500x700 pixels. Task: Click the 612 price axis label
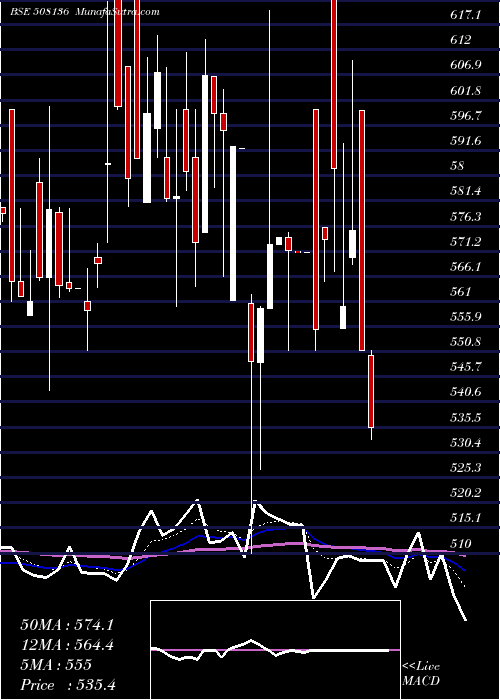(x=461, y=40)
